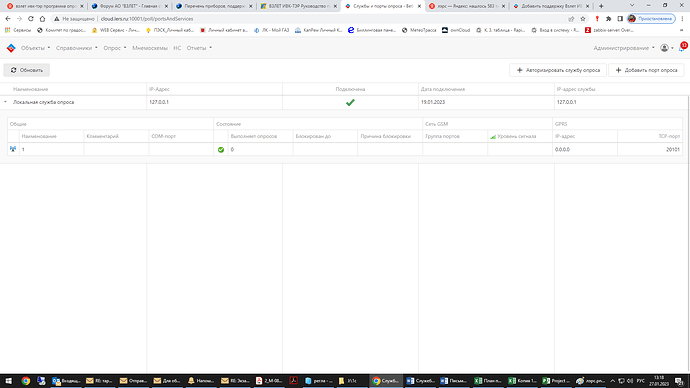
Task: Open the Chrome extensions puzzle icon
Action: point(609,19)
